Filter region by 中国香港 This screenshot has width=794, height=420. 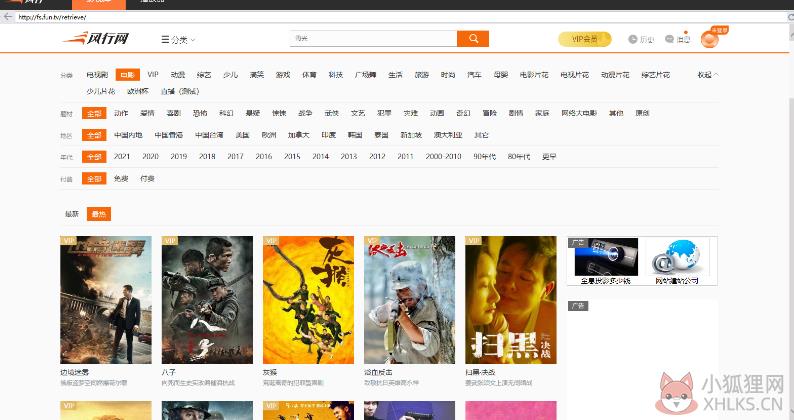169,135
